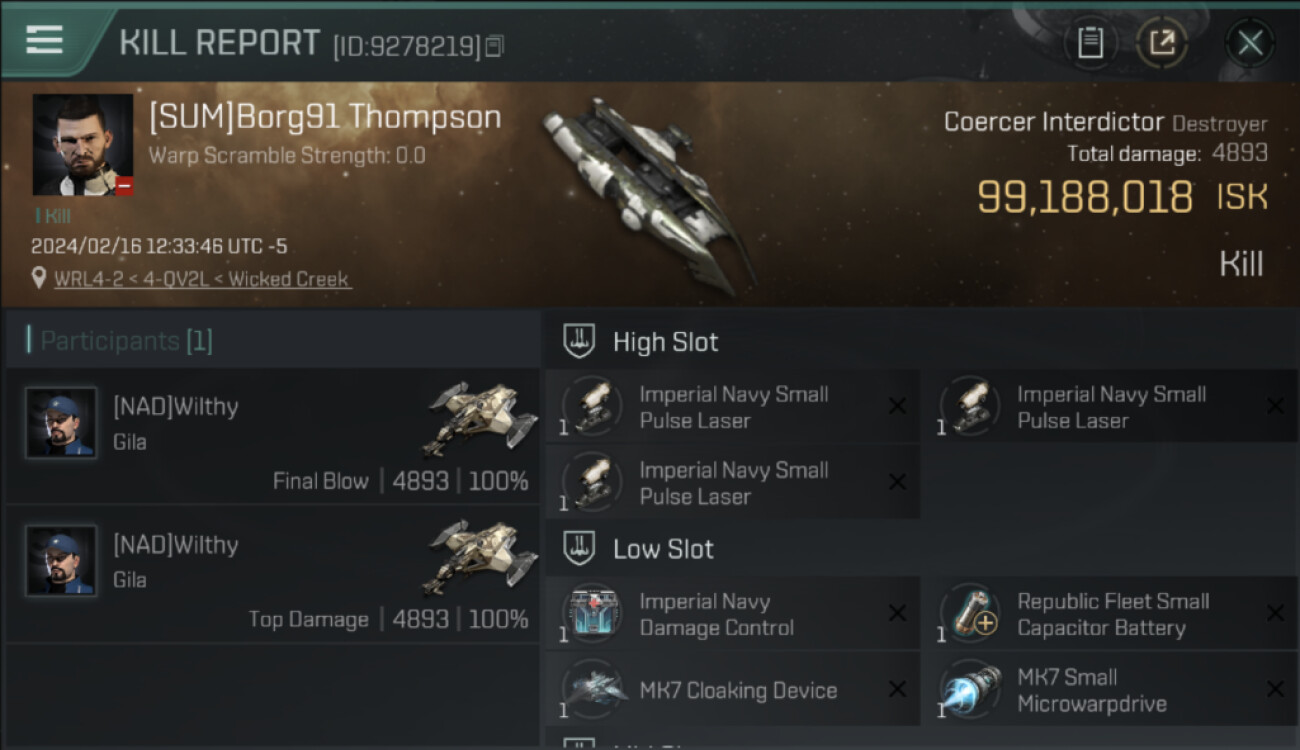This screenshot has height=750, width=1300.
Task: Select the Participants tab
Action: point(126,341)
